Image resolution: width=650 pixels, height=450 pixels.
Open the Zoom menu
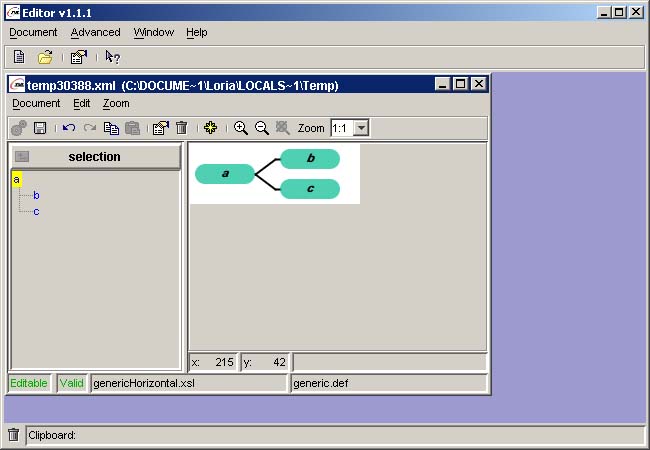[x=116, y=104]
